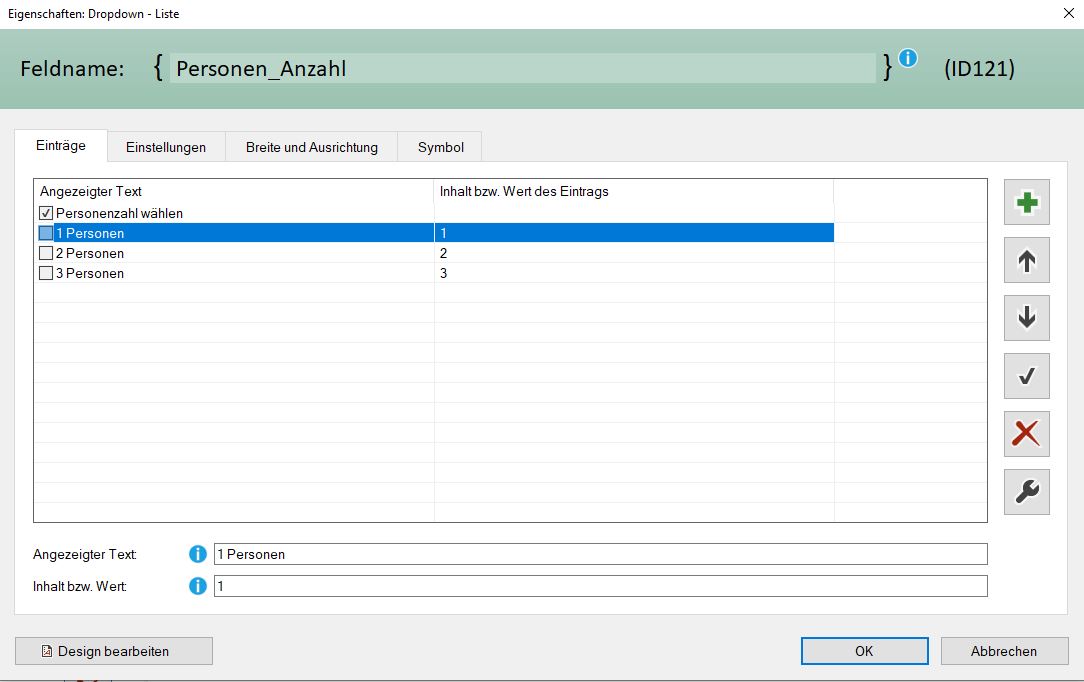Switch to the Einstellungen tab

coord(166,147)
